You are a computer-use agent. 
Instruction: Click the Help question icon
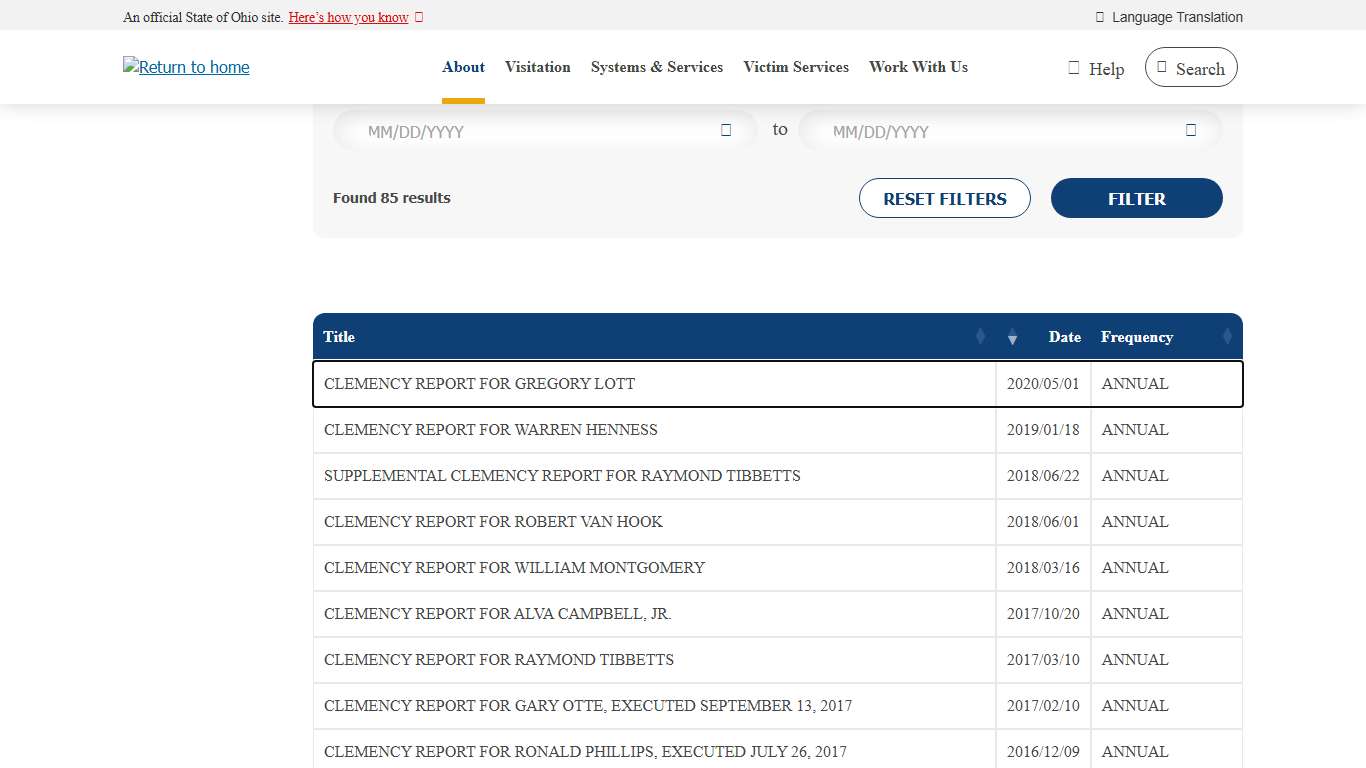(1074, 68)
